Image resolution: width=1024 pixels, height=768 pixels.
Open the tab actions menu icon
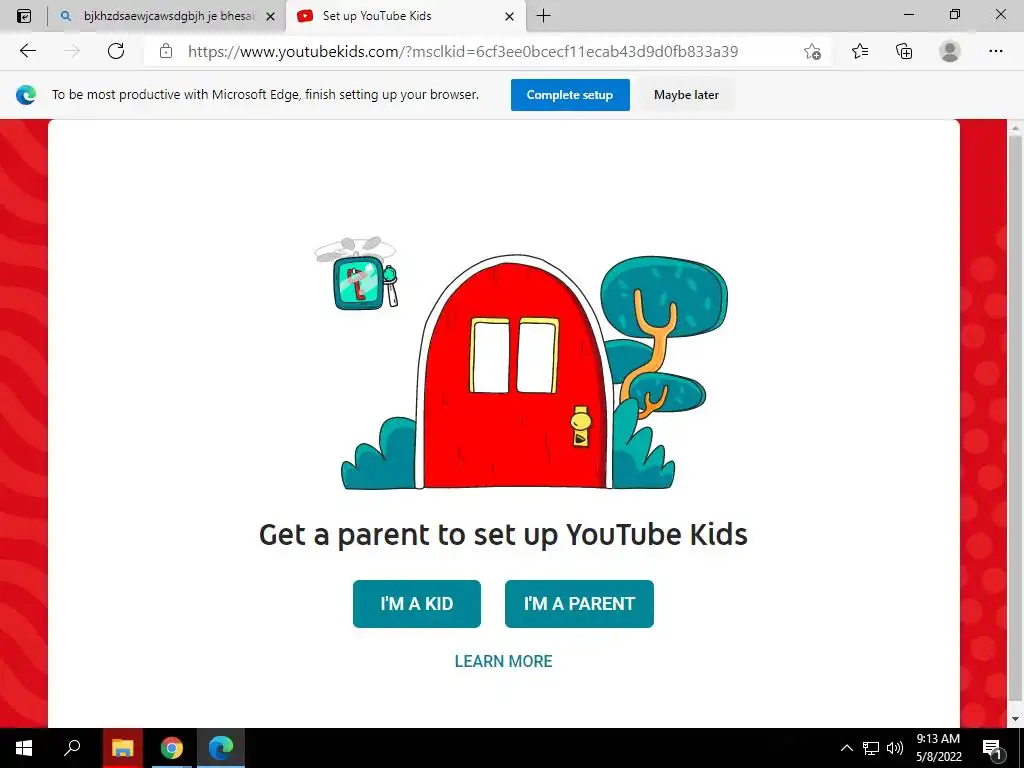[x=24, y=16]
